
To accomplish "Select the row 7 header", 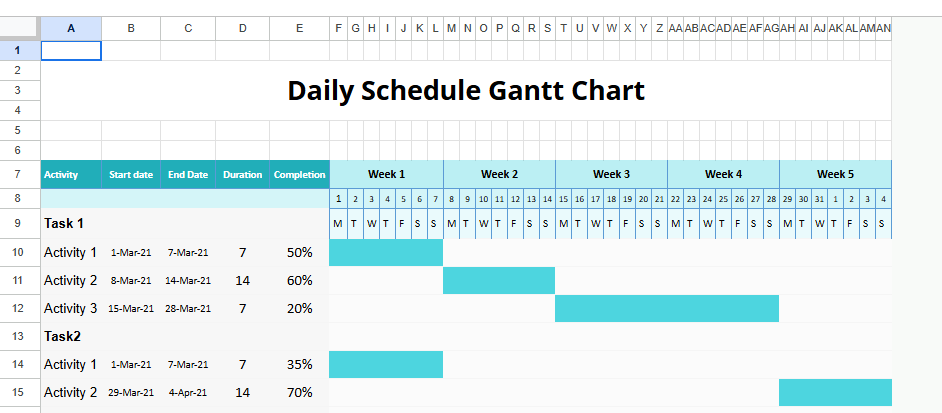I will click(x=20, y=174).
